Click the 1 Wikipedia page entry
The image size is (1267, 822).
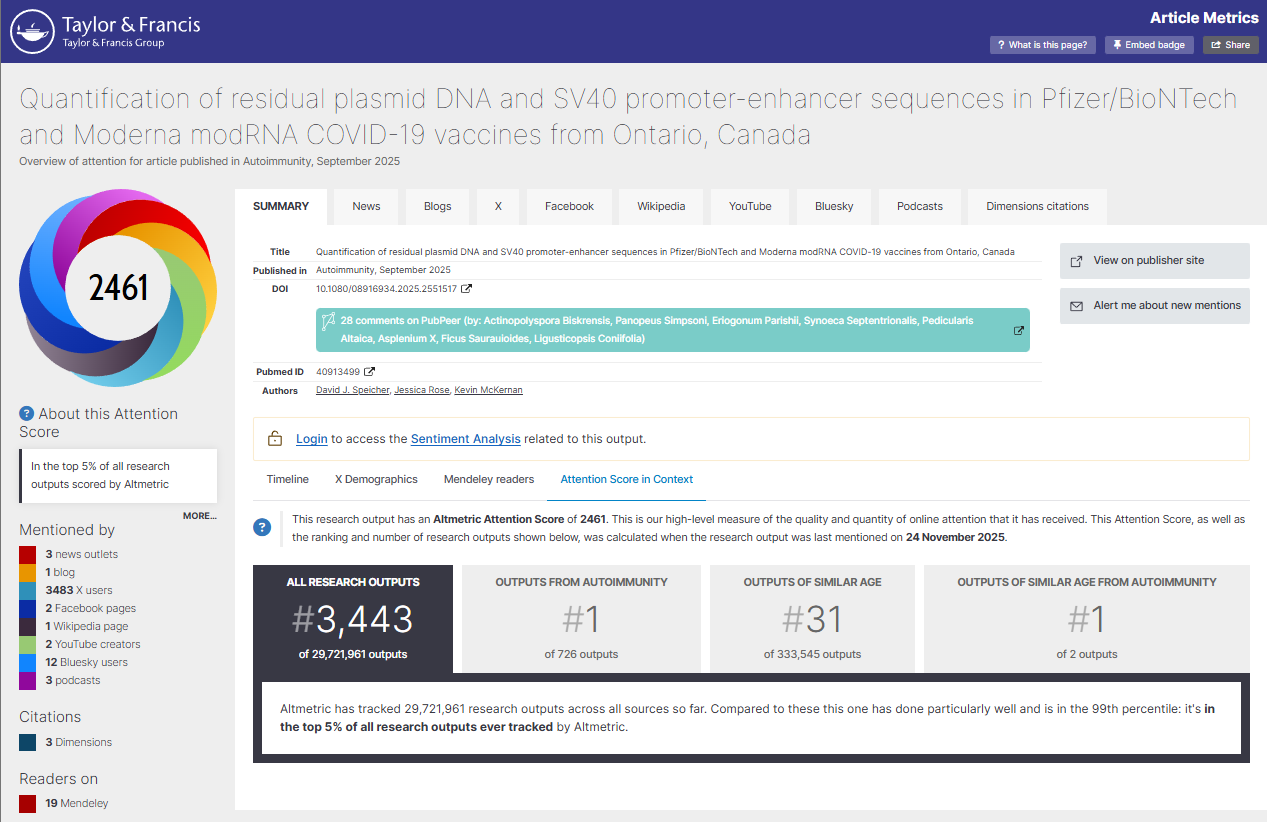click(x=86, y=626)
